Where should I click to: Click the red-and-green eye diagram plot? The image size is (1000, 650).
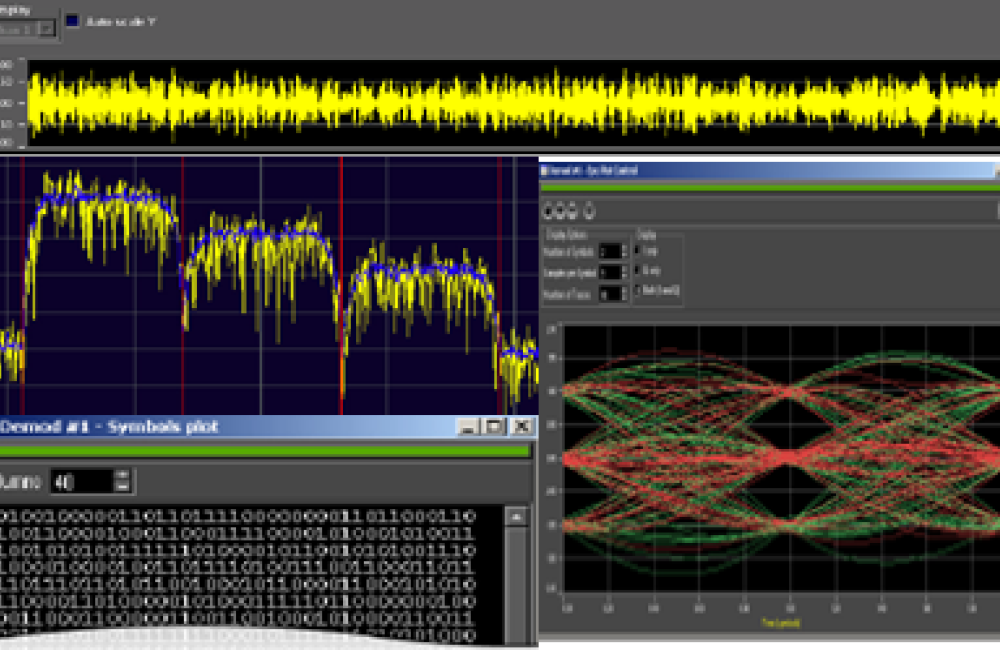[781, 458]
